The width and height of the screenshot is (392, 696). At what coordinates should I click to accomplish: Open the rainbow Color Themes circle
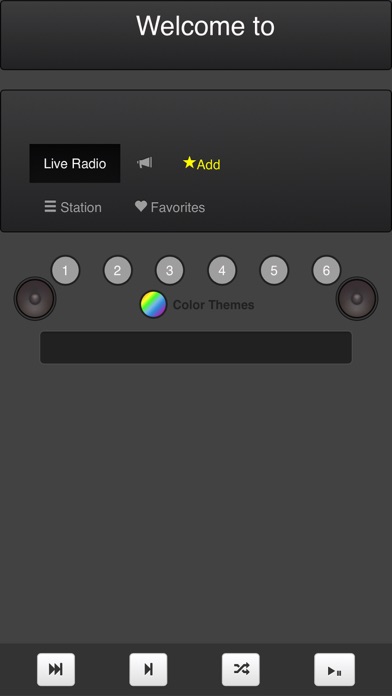154,304
